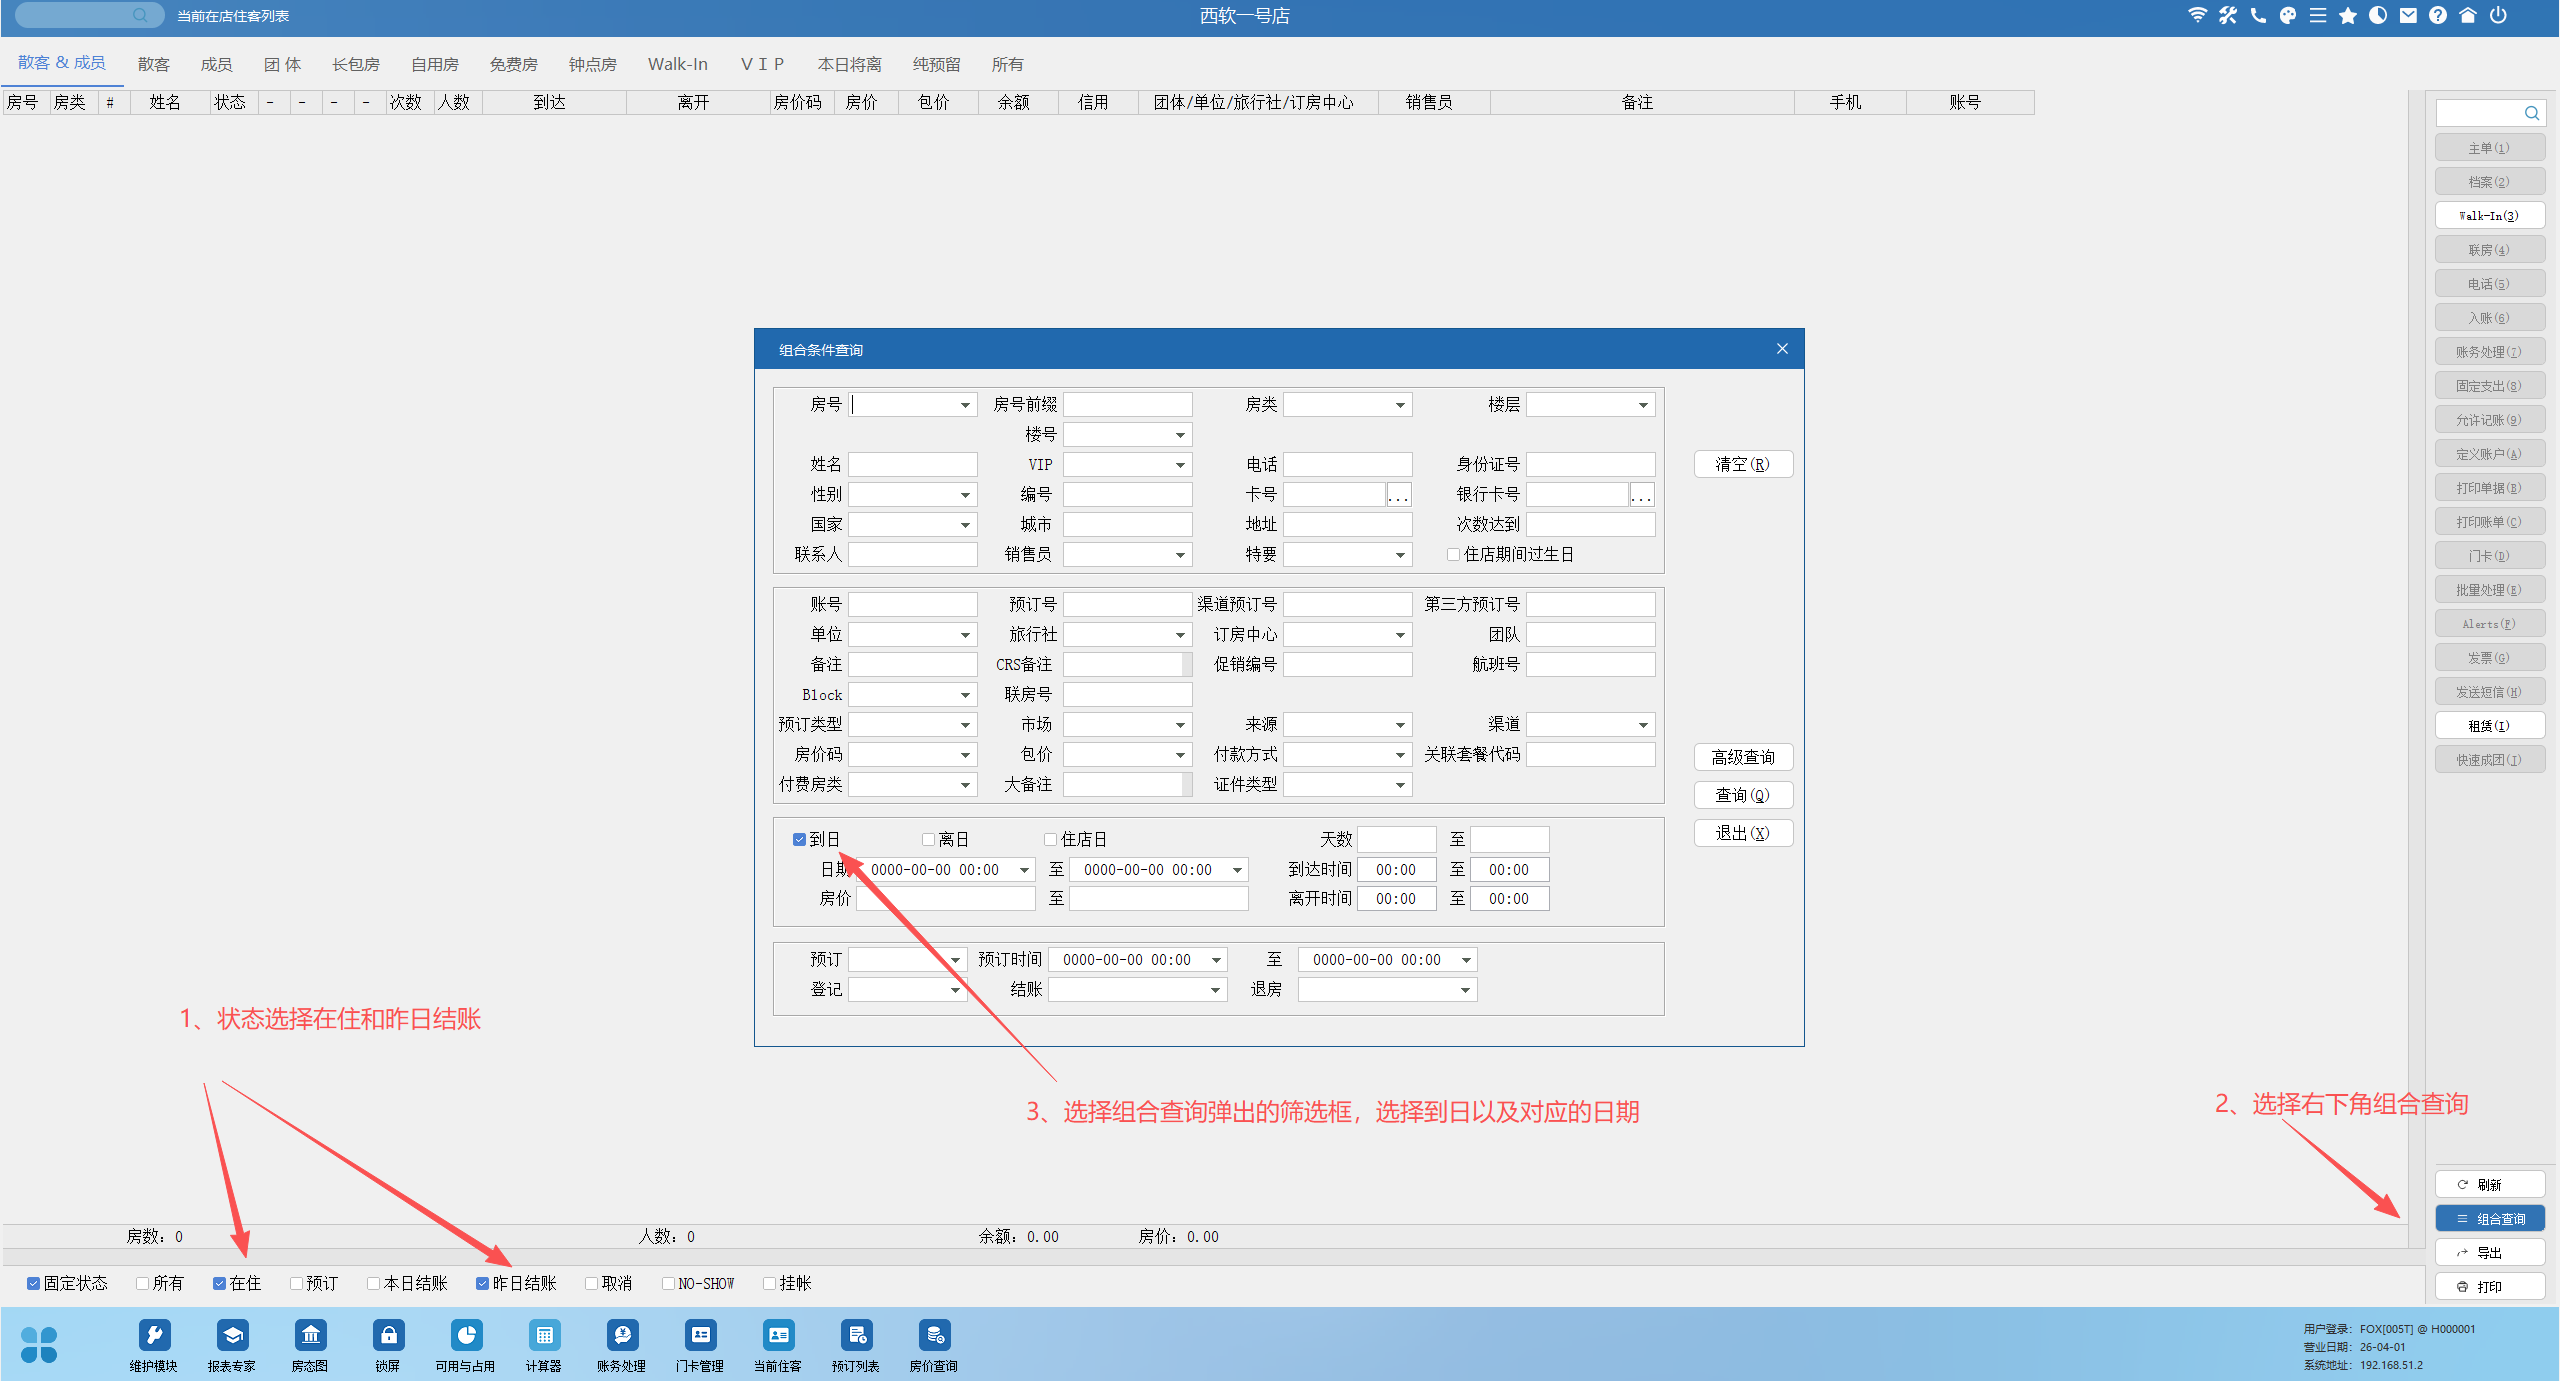
Task: Open 可用与占用 availability icon
Action: [466, 1345]
